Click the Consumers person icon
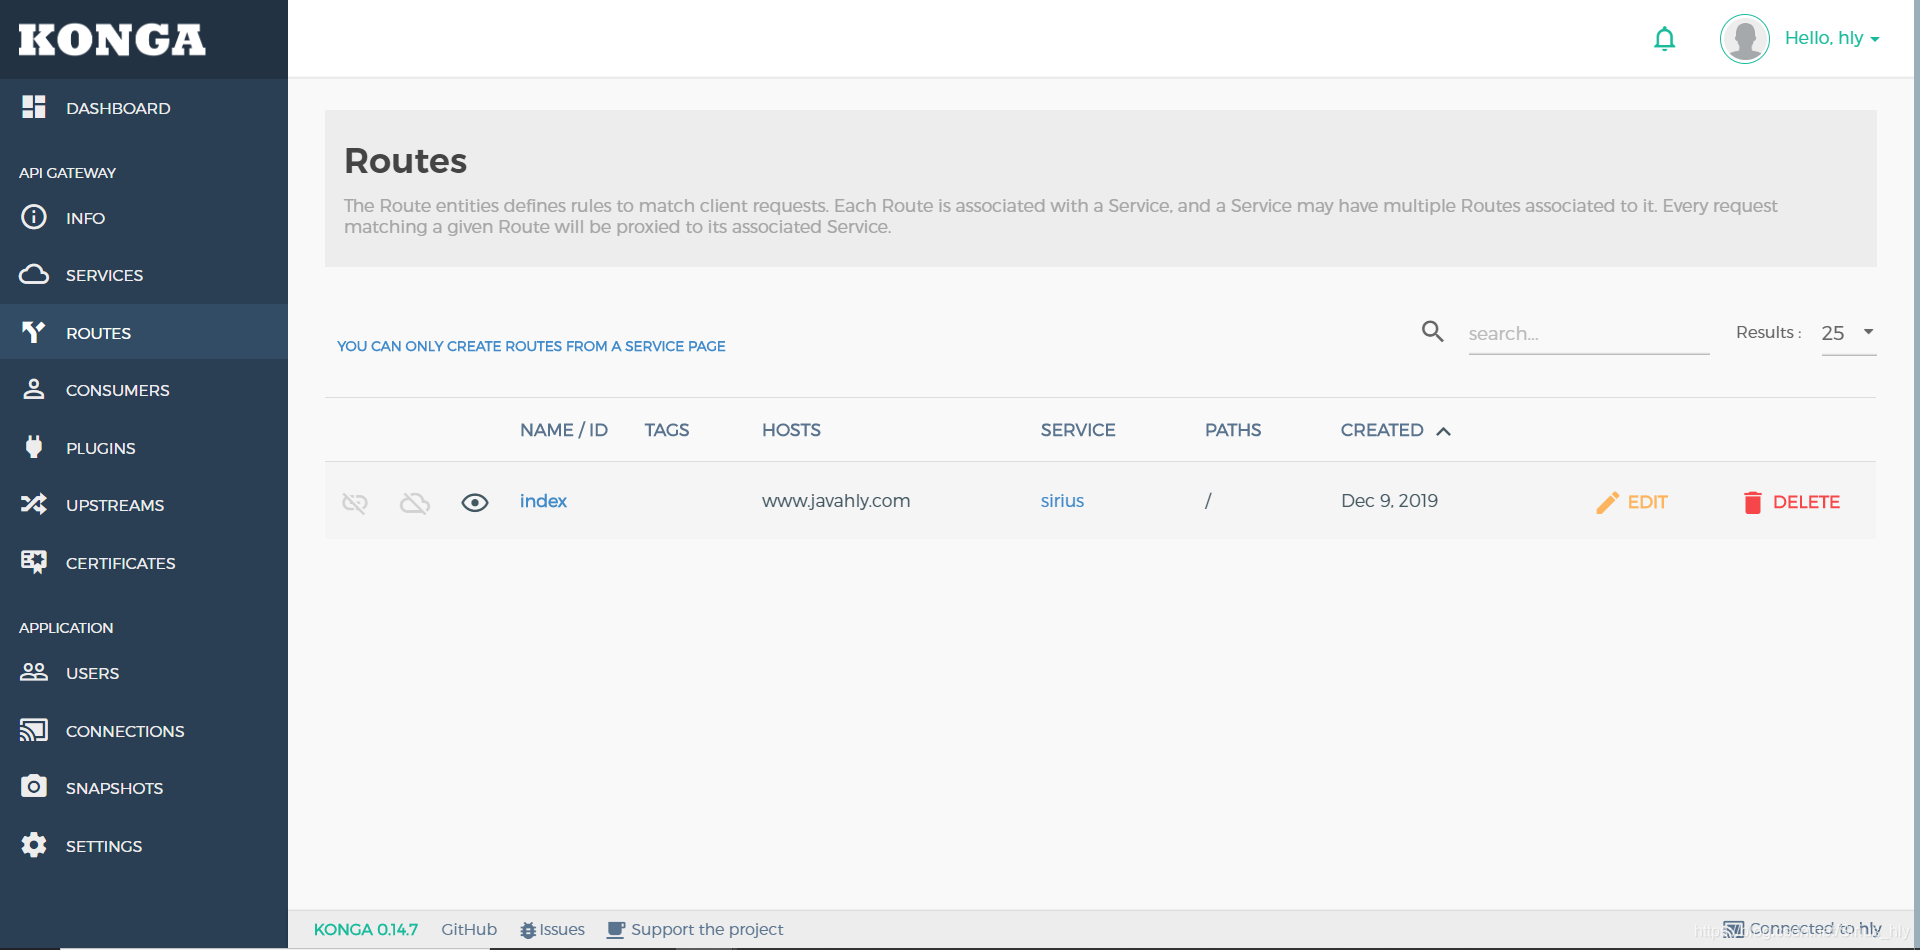Image resolution: width=1920 pixels, height=950 pixels. [34, 389]
